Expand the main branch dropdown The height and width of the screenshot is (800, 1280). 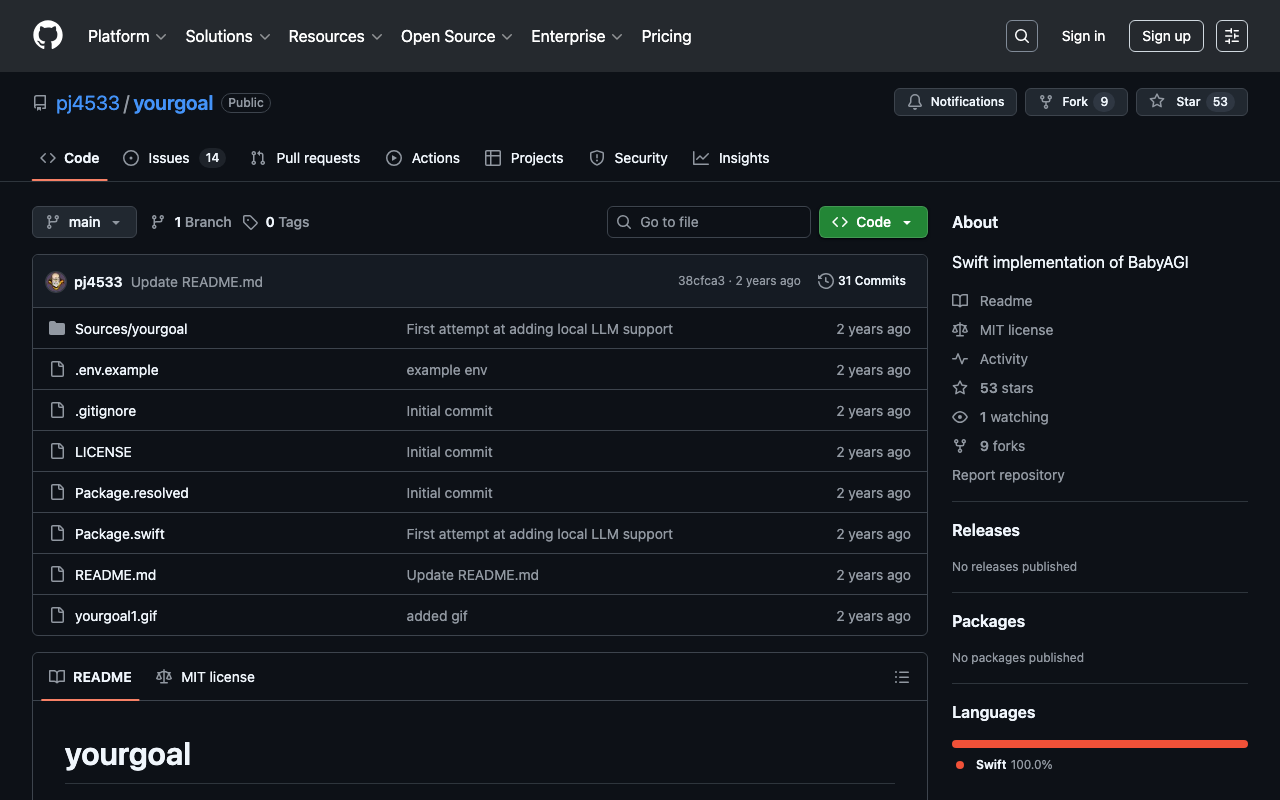84,222
